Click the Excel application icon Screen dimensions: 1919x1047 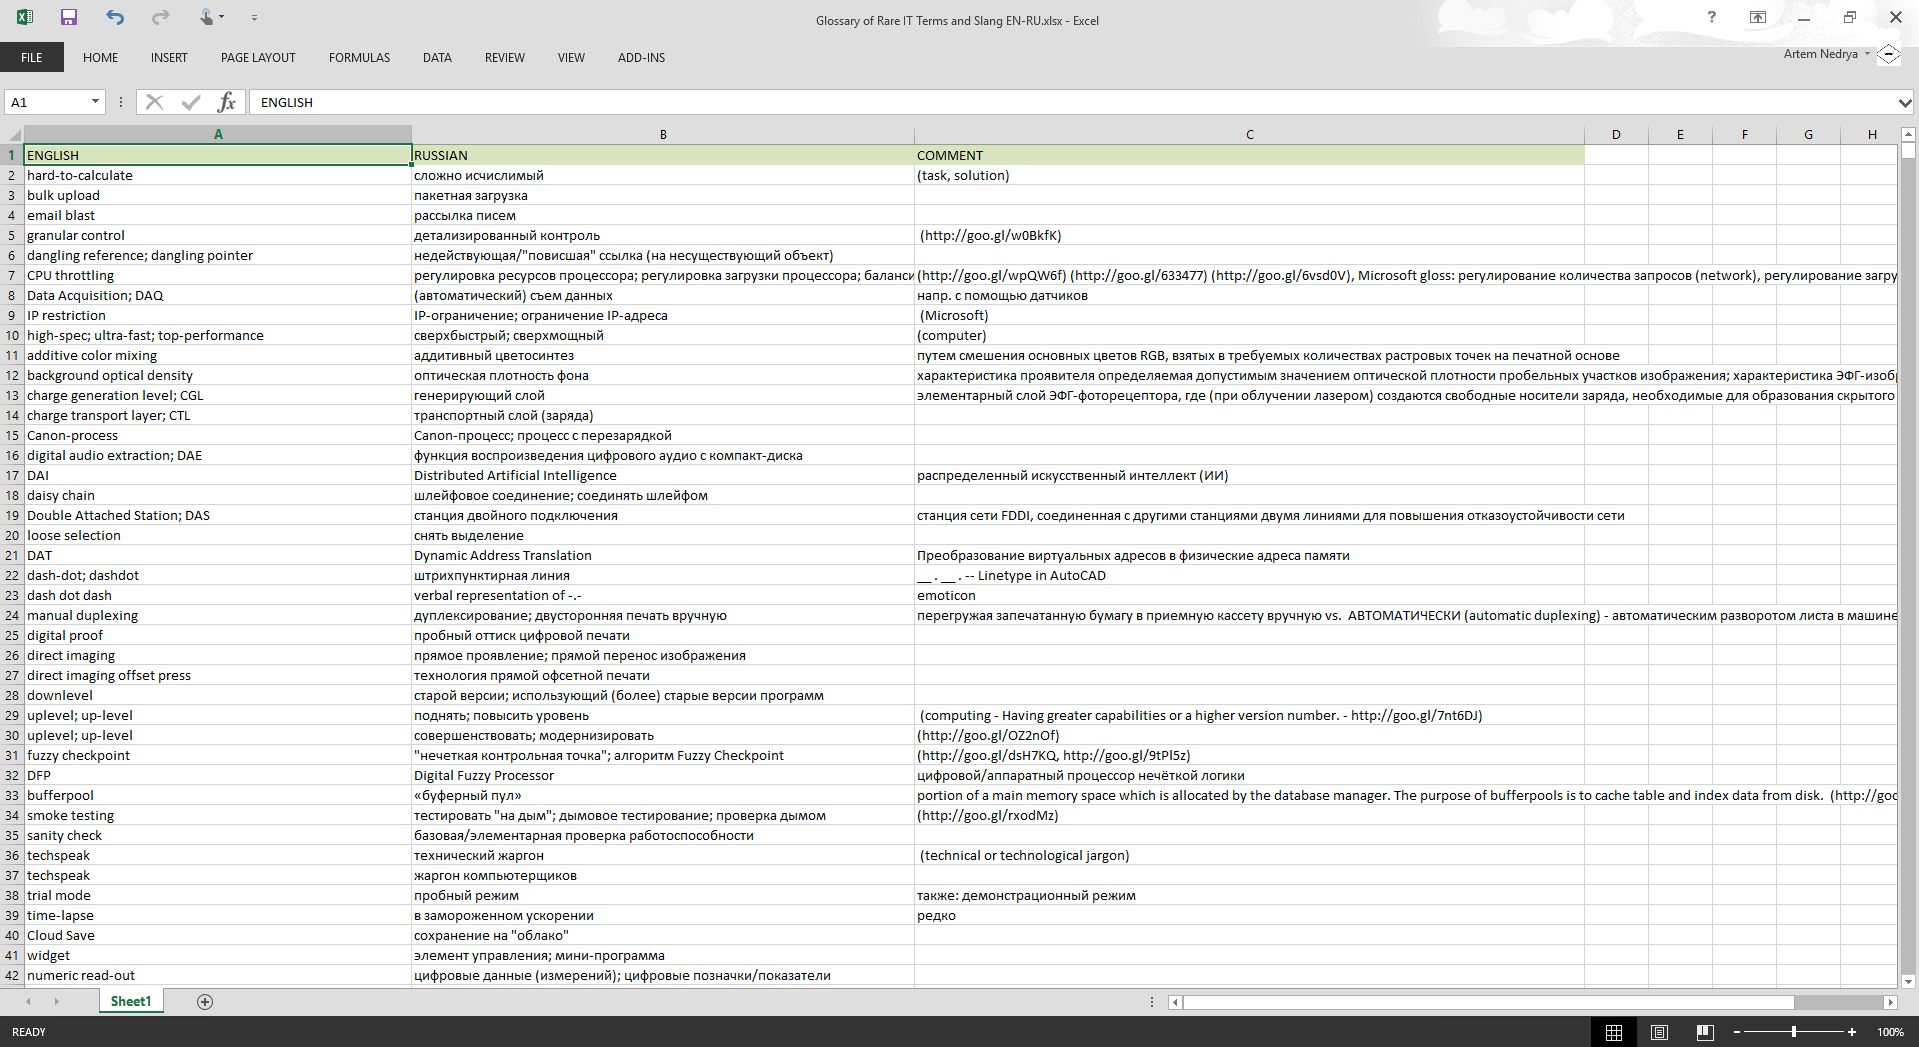coord(25,17)
